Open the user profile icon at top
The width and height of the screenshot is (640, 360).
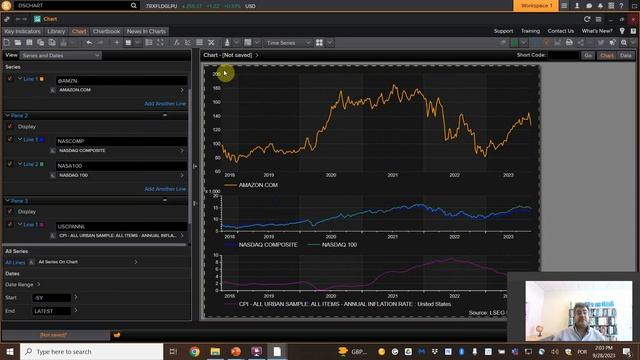(x=577, y=6)
